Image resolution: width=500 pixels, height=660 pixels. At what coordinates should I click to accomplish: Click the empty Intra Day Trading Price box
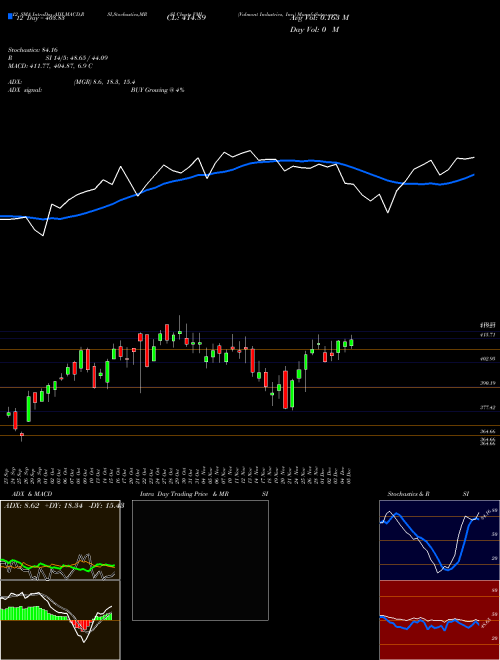200,560
